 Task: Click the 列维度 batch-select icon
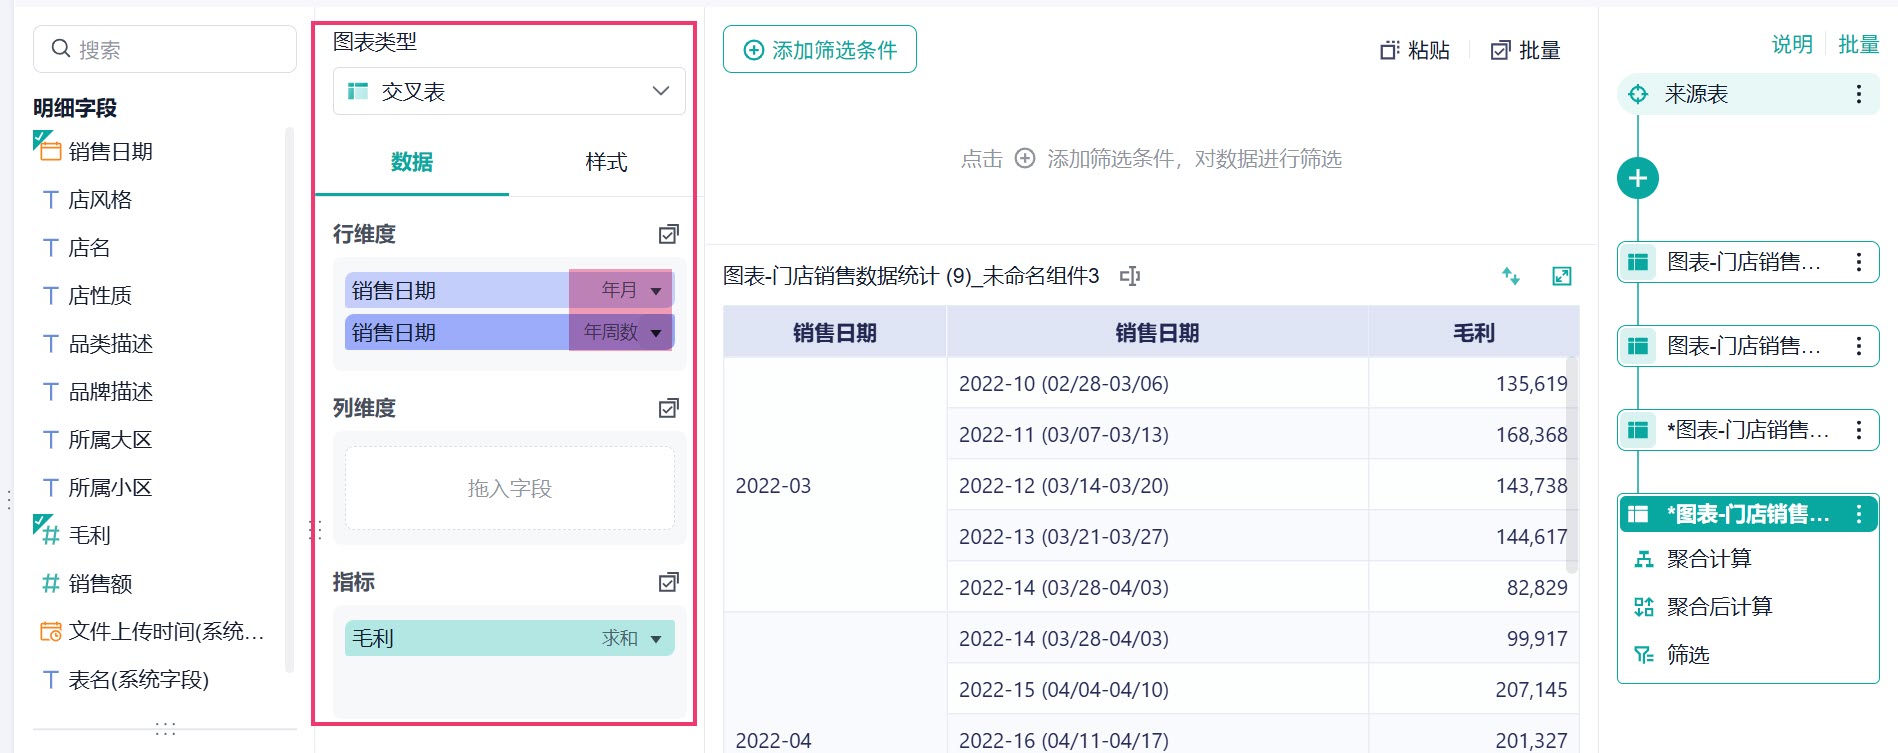coord(669,408)
